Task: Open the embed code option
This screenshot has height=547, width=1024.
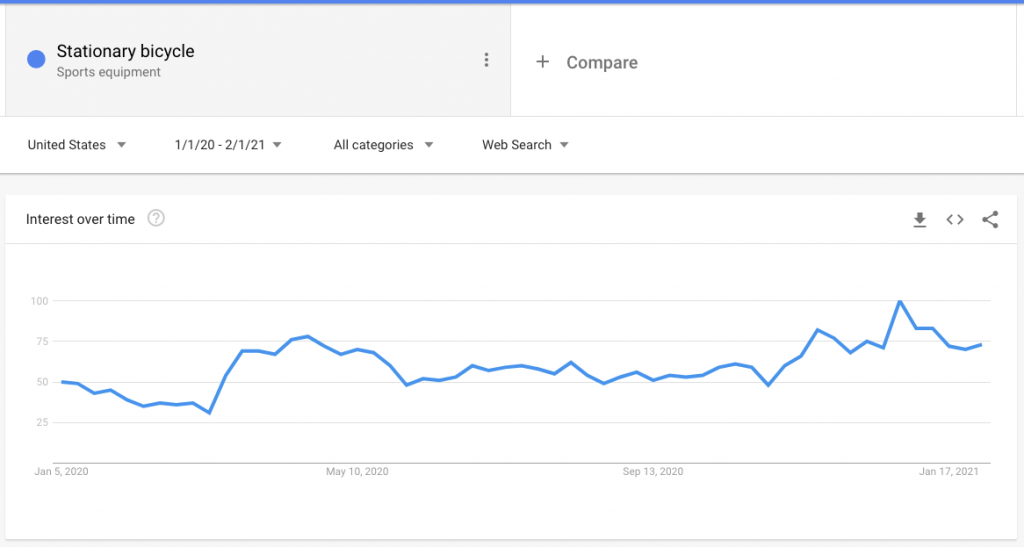Action: 955,220
